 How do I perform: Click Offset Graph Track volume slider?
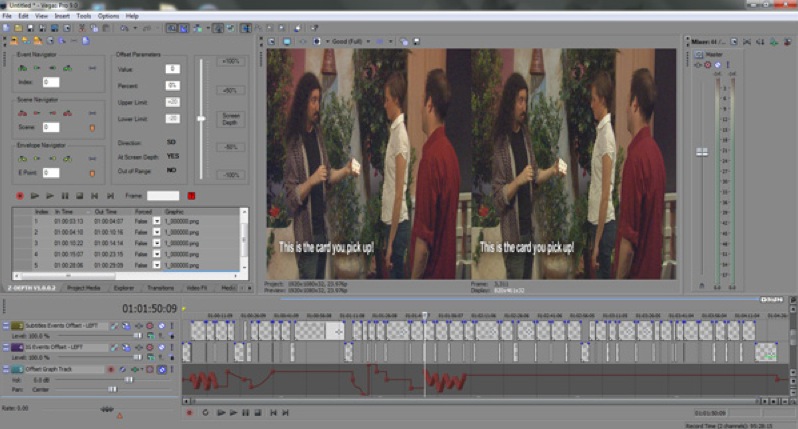point(129,380)
